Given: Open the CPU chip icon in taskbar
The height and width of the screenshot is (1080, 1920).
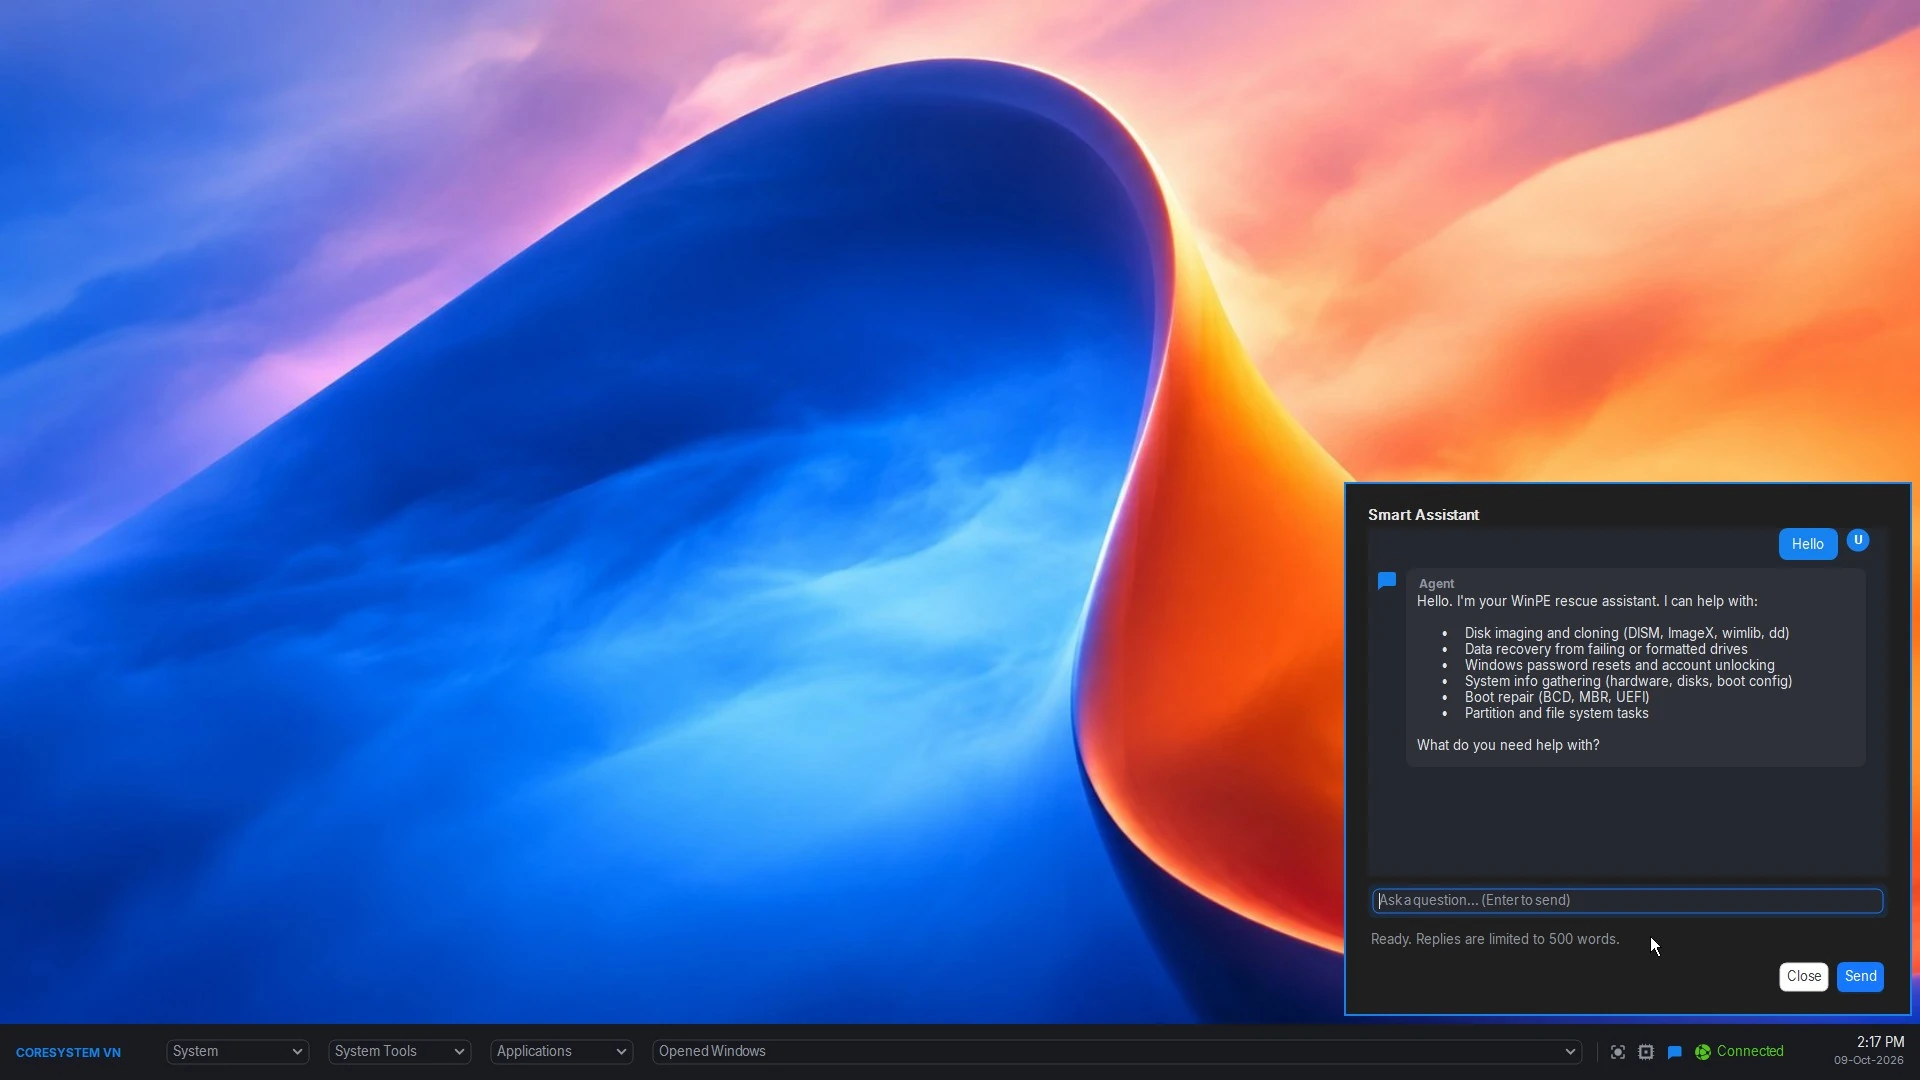Looking at the screenshot, I should coord(1646,1052).
